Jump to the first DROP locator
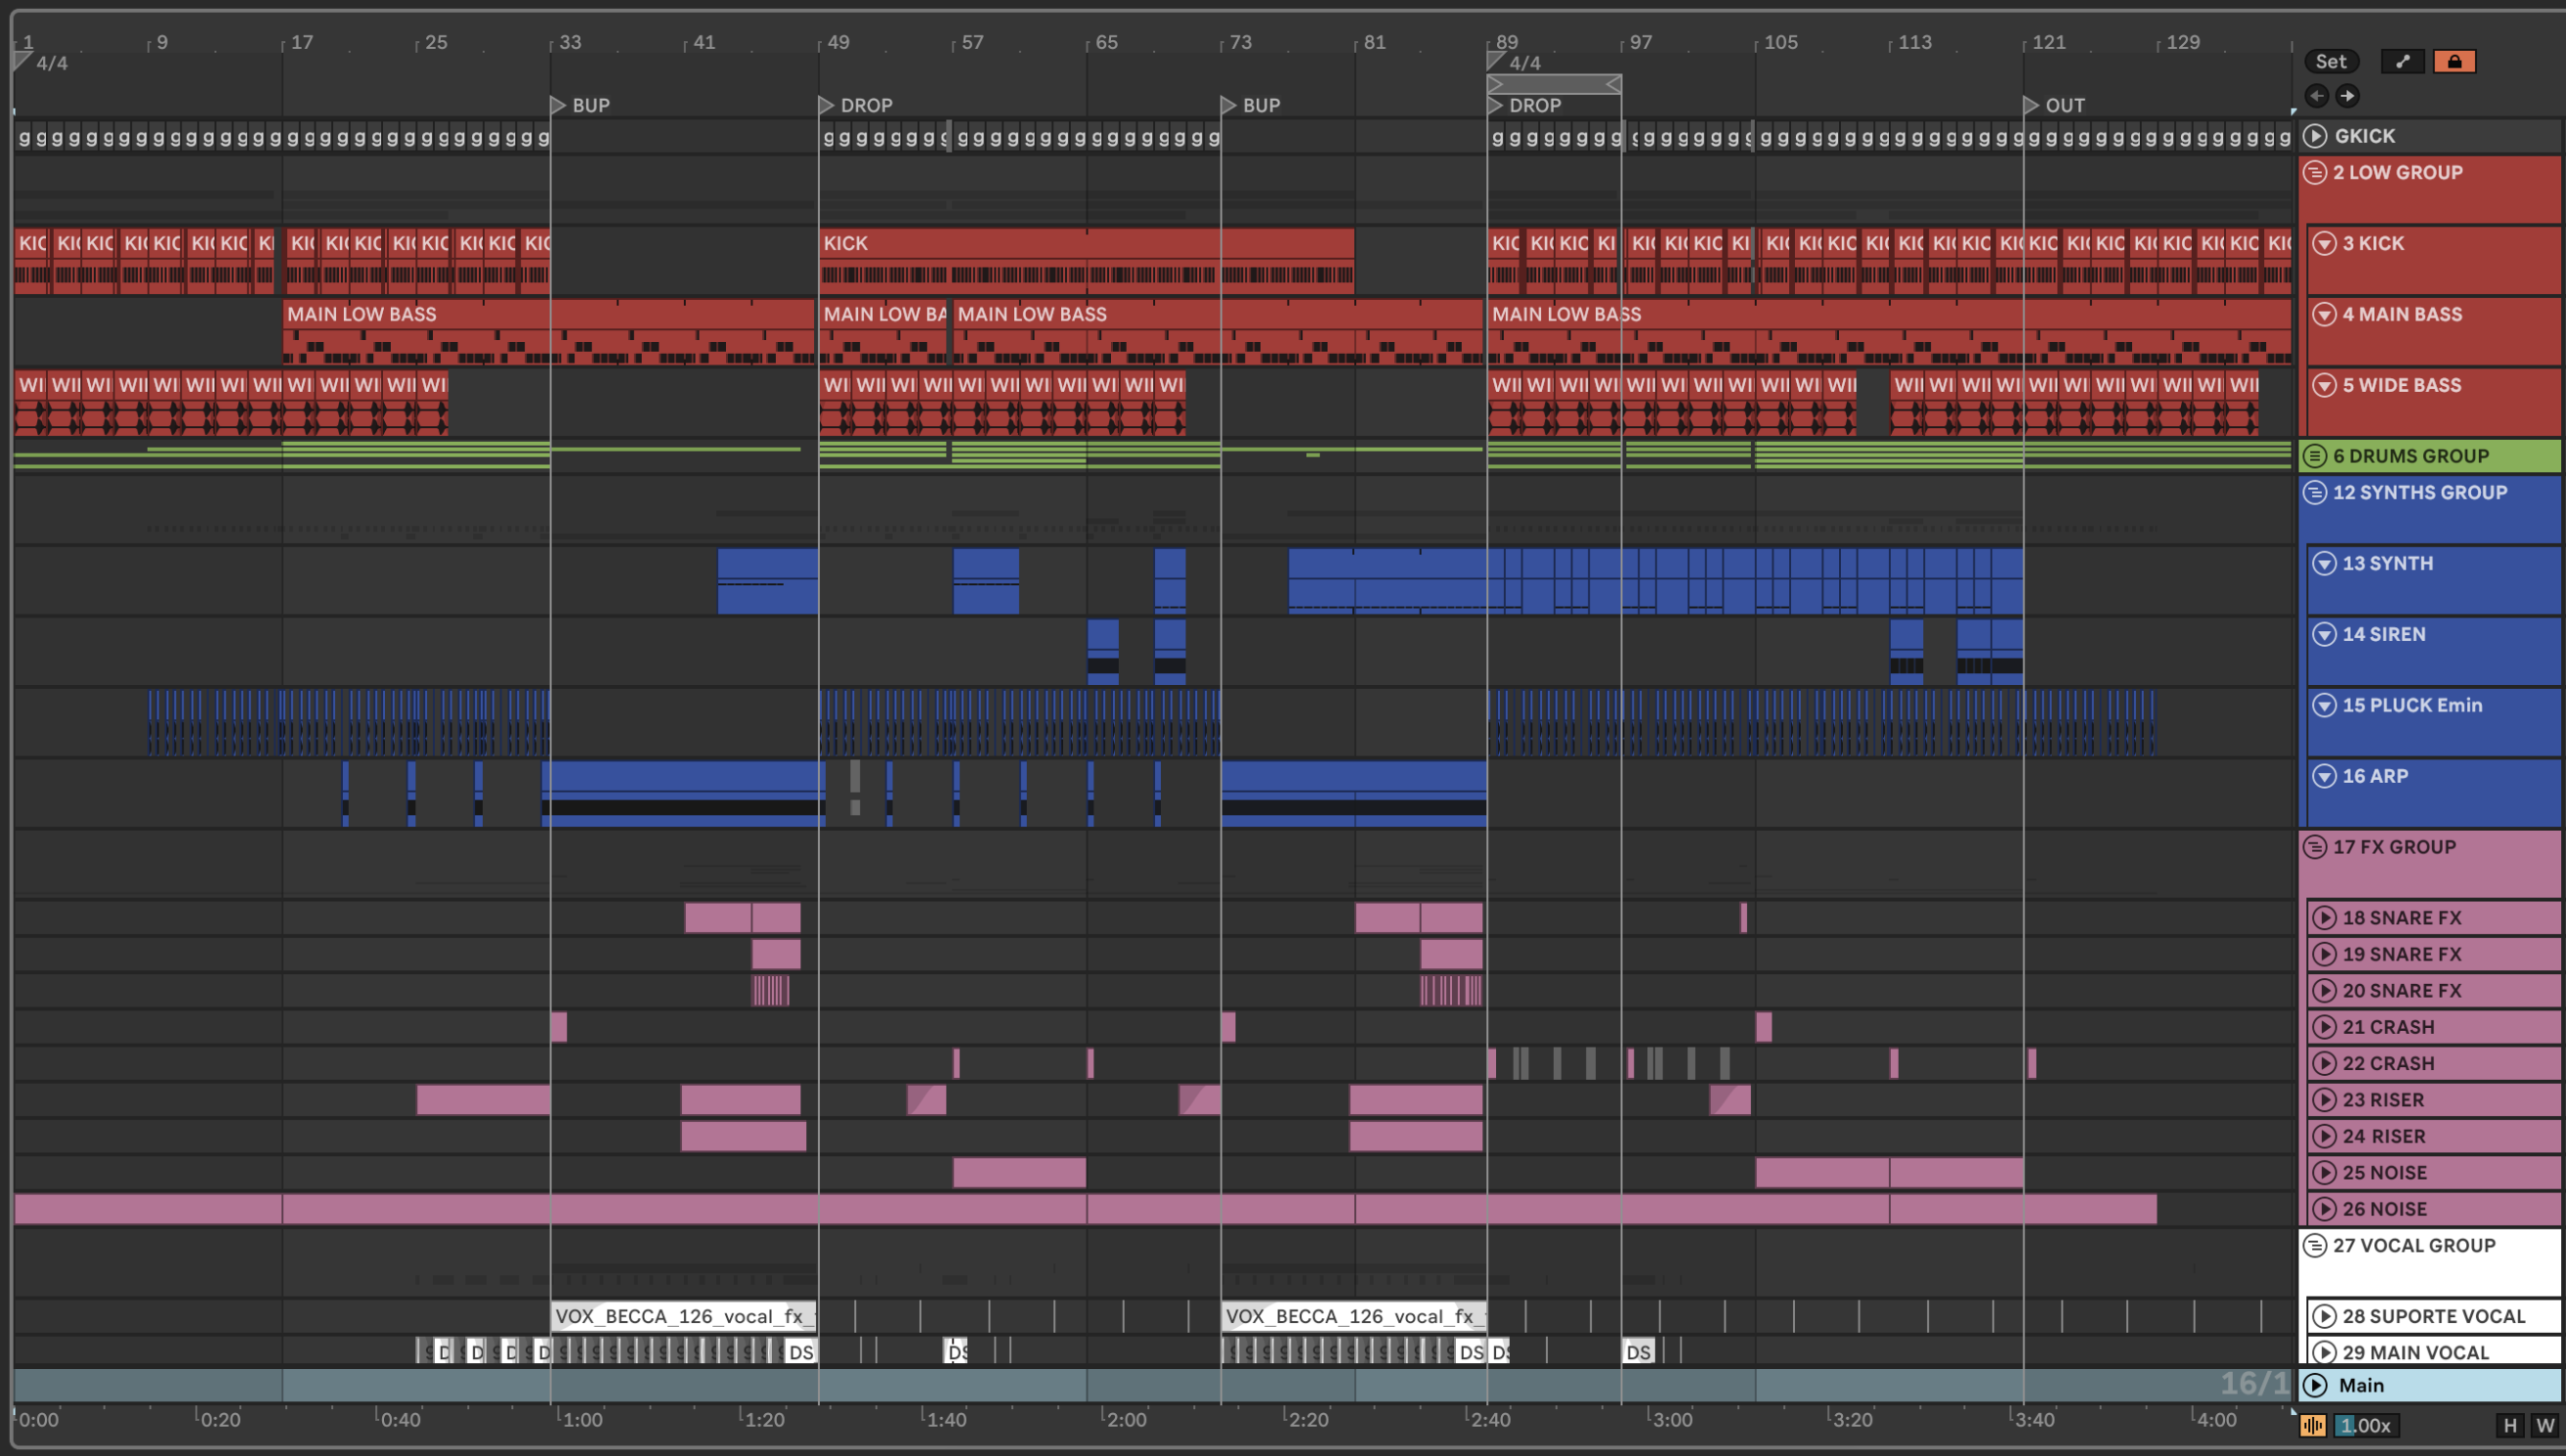 pyautogui.click(x=827, y=105)
